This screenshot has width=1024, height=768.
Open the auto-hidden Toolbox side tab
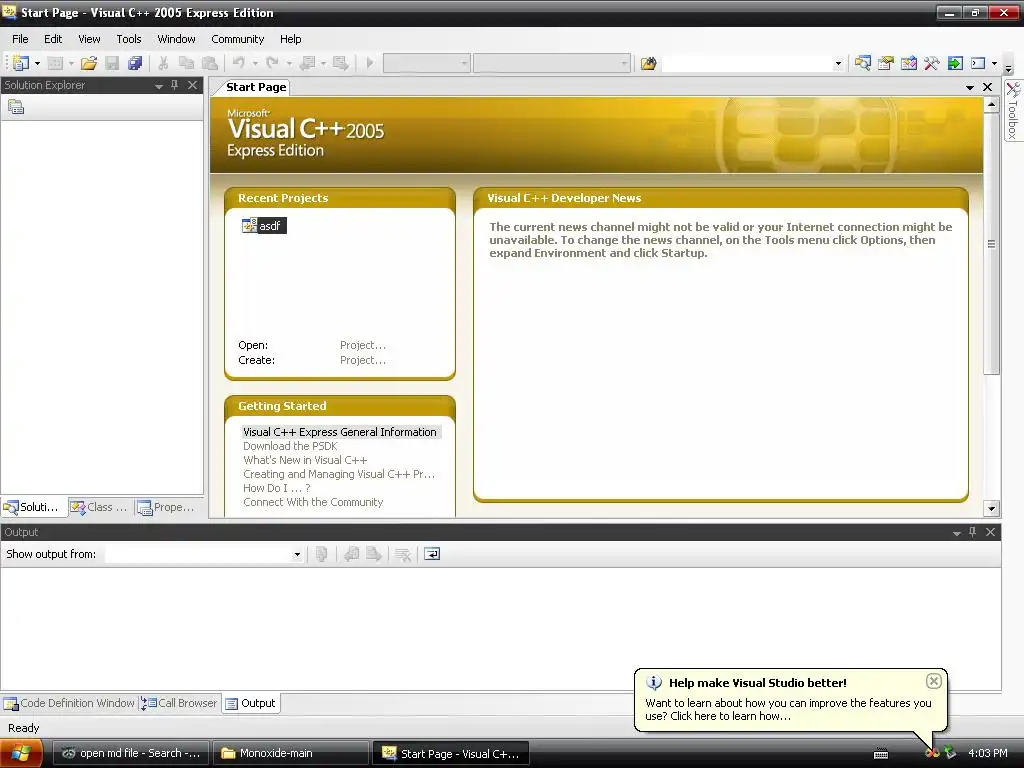tap(1013, 110)
